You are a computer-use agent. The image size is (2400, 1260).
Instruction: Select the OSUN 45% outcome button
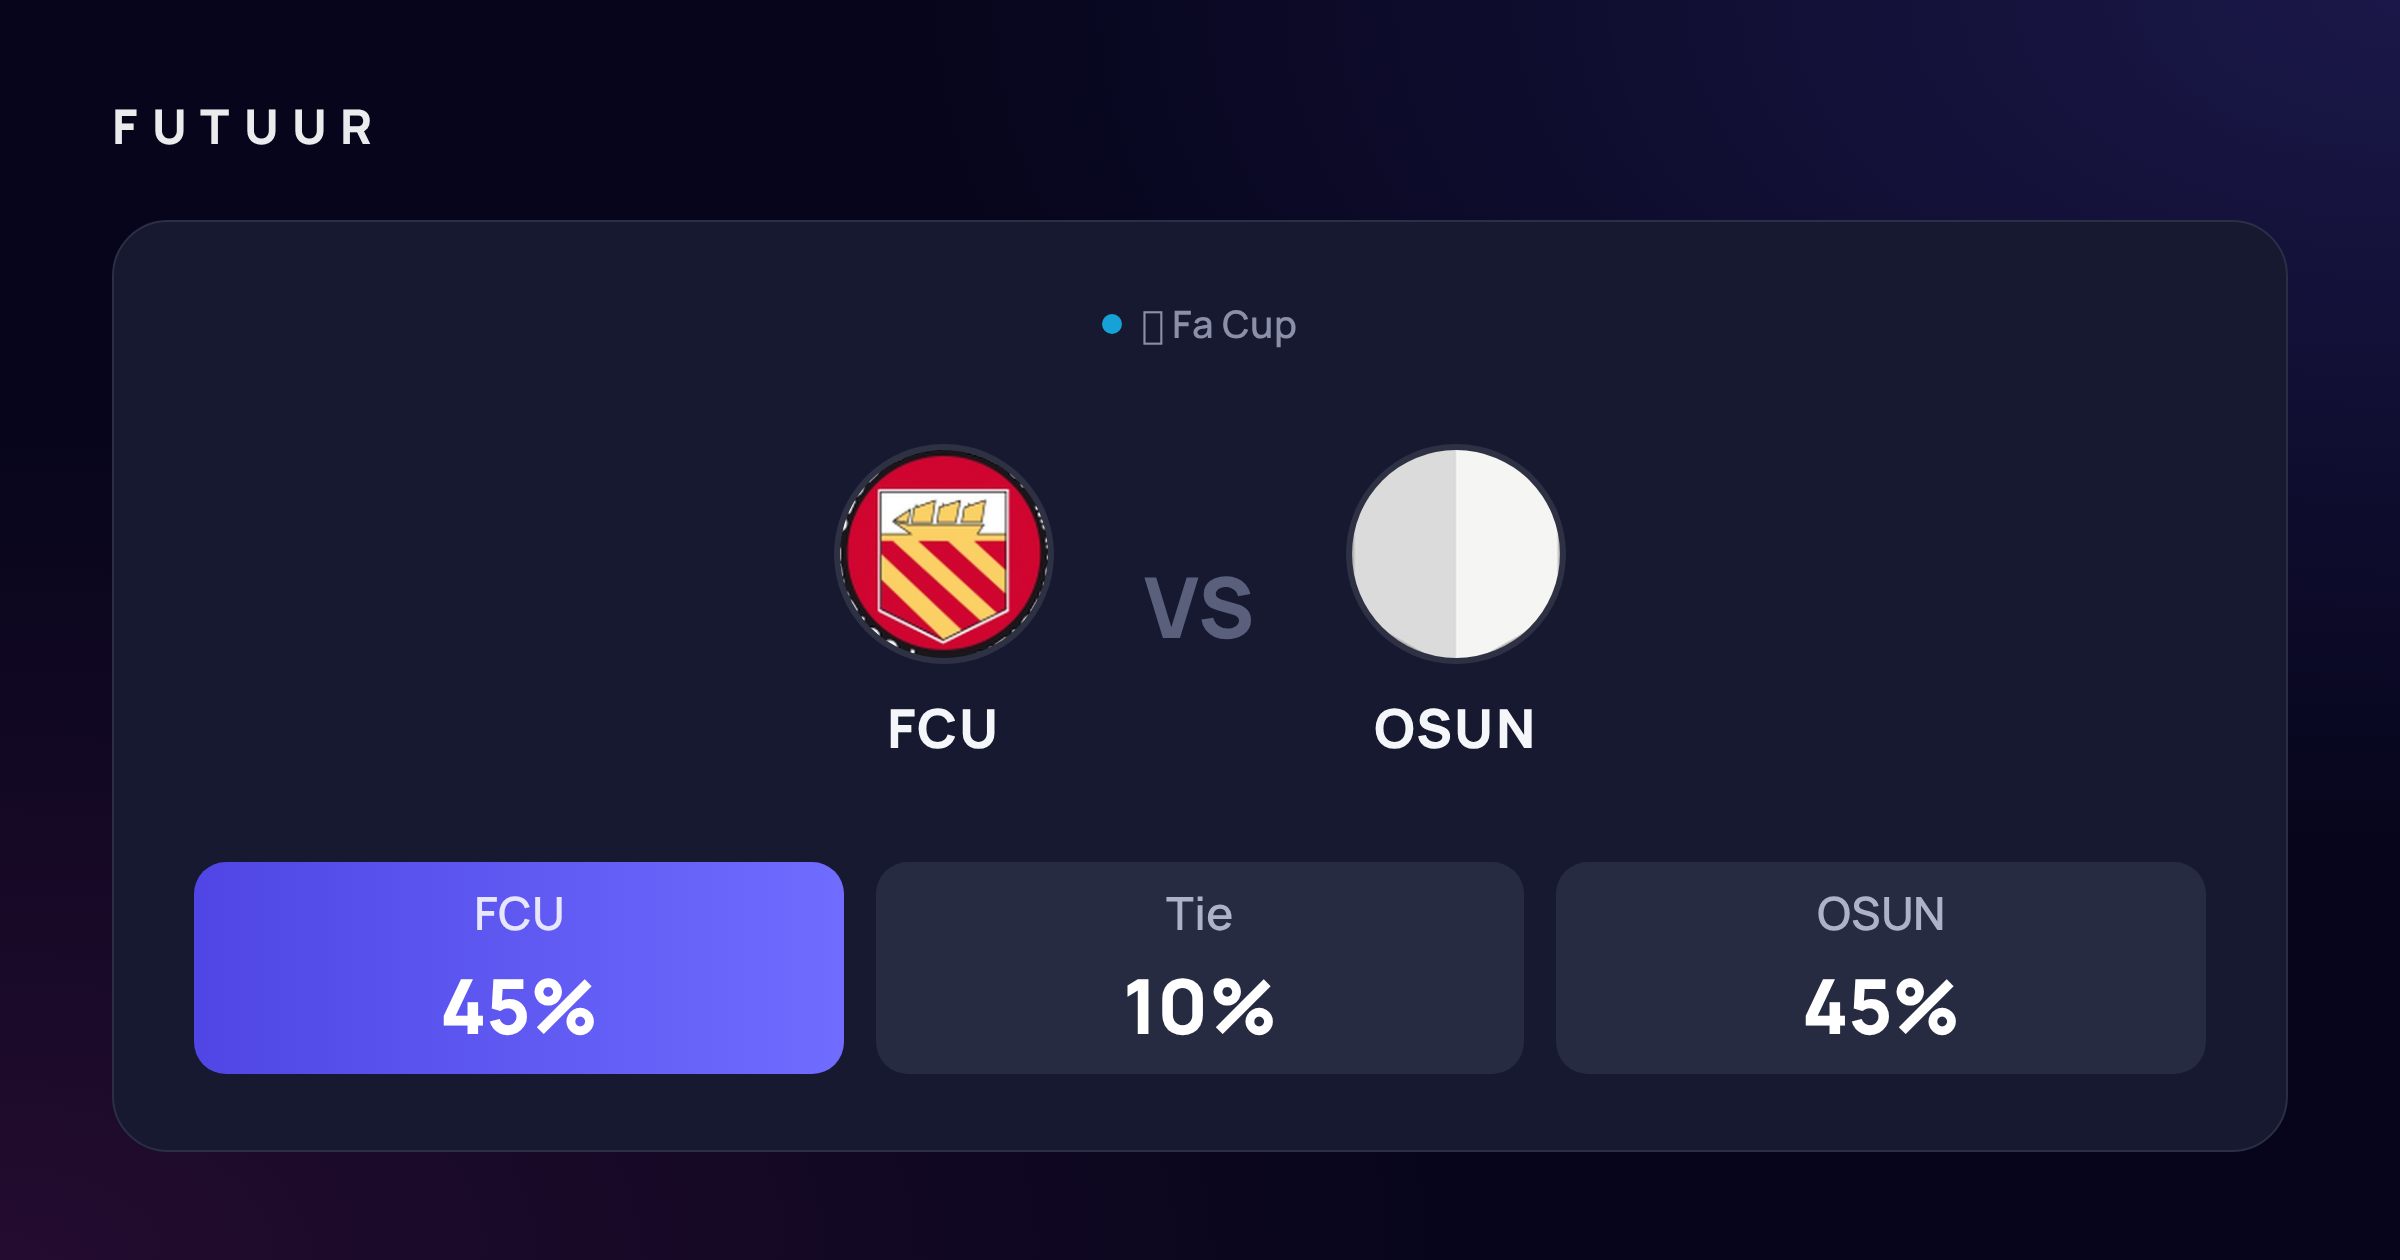[x=1881, y=968]
